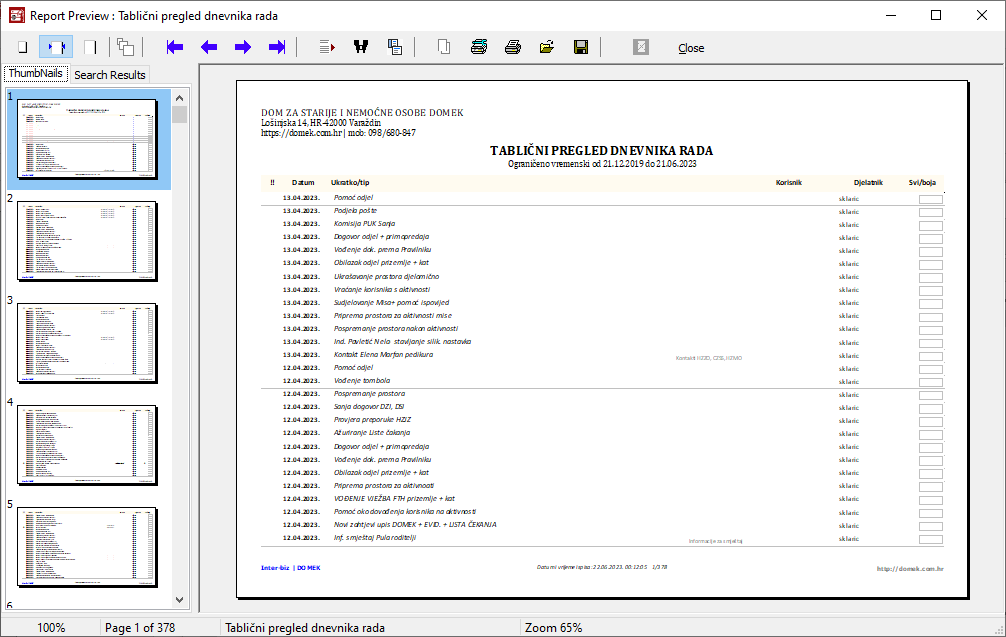This screenshot has height=637, width=1006.
Task: Go to next page arrow
Action: (243, 47)
